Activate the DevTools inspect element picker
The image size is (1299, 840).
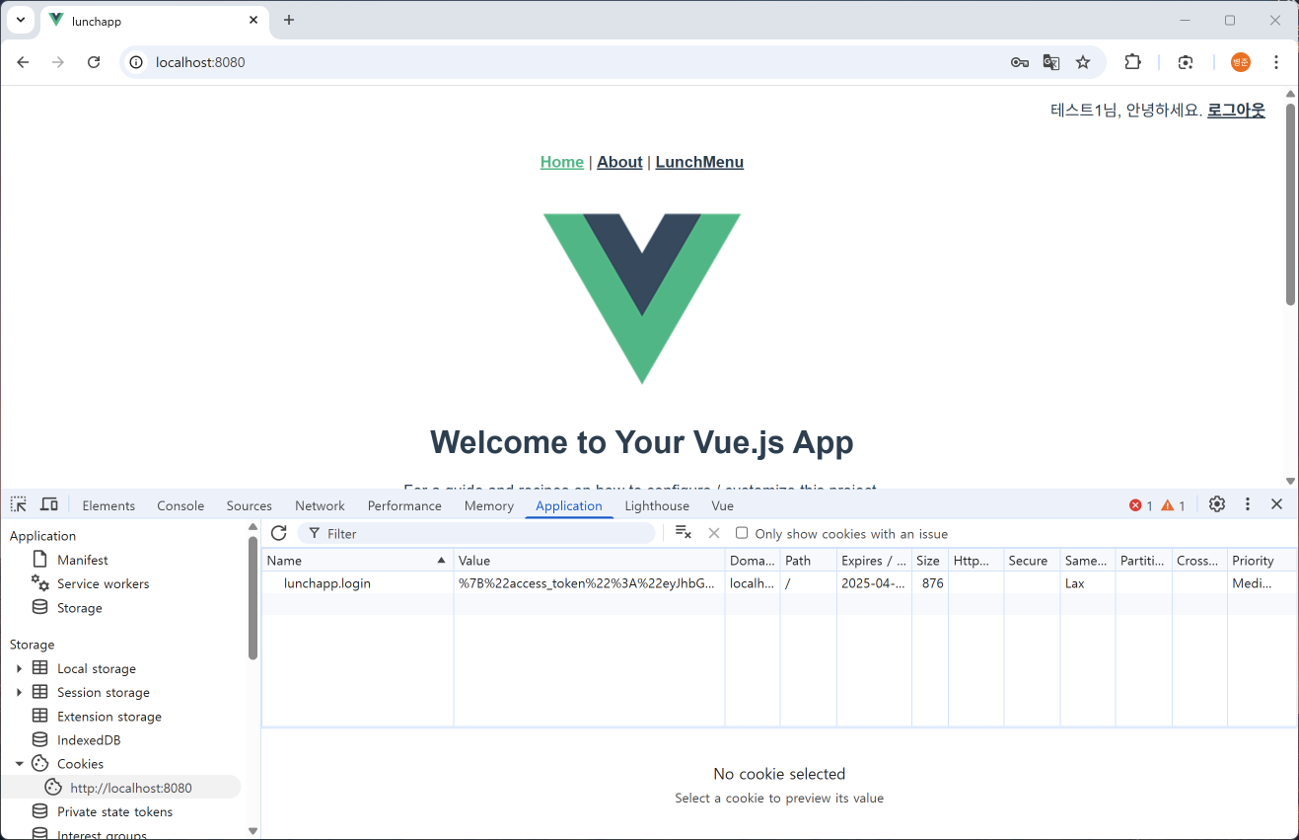tap(19, 505)
